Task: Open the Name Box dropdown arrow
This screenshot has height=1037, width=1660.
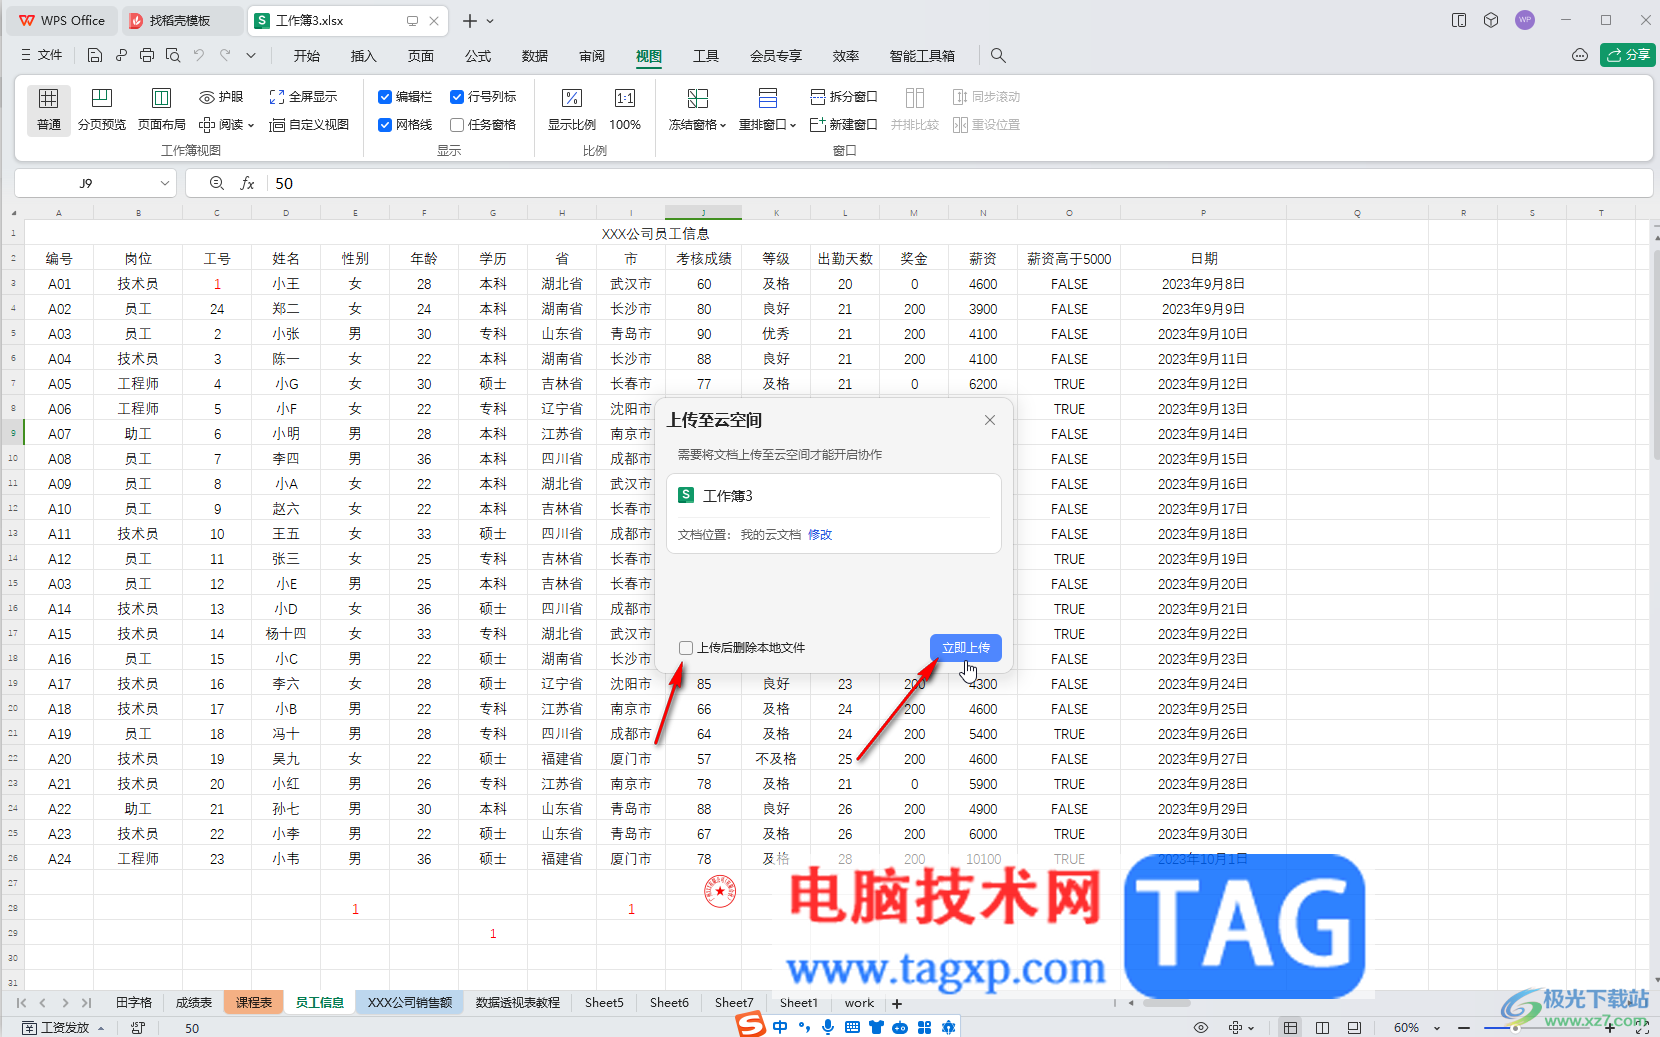Action: click(x=165, y=184)
